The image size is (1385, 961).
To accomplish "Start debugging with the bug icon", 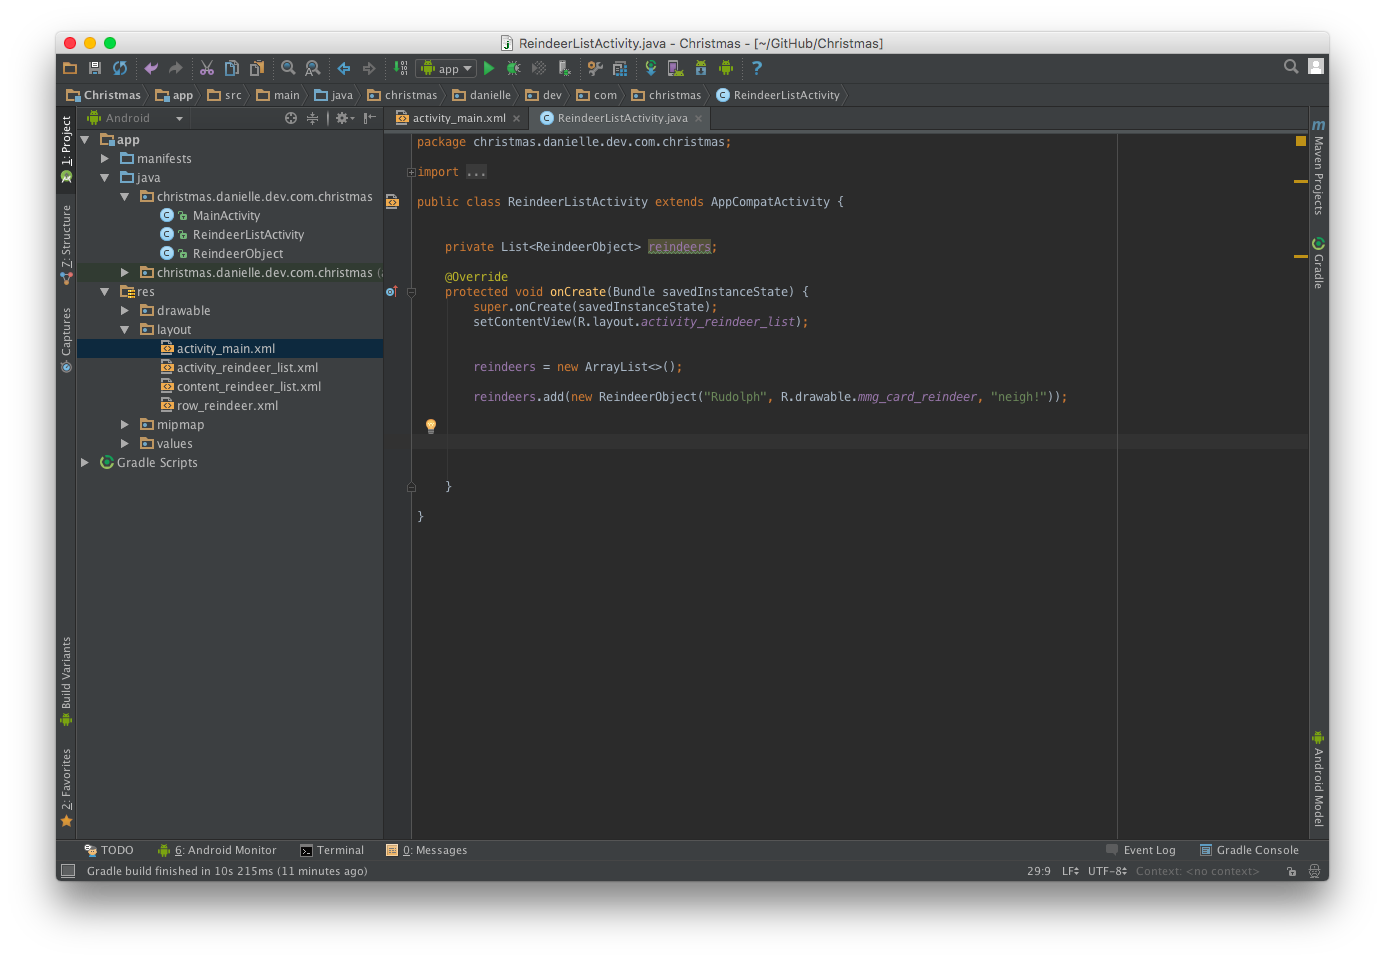I will (513, 68).
